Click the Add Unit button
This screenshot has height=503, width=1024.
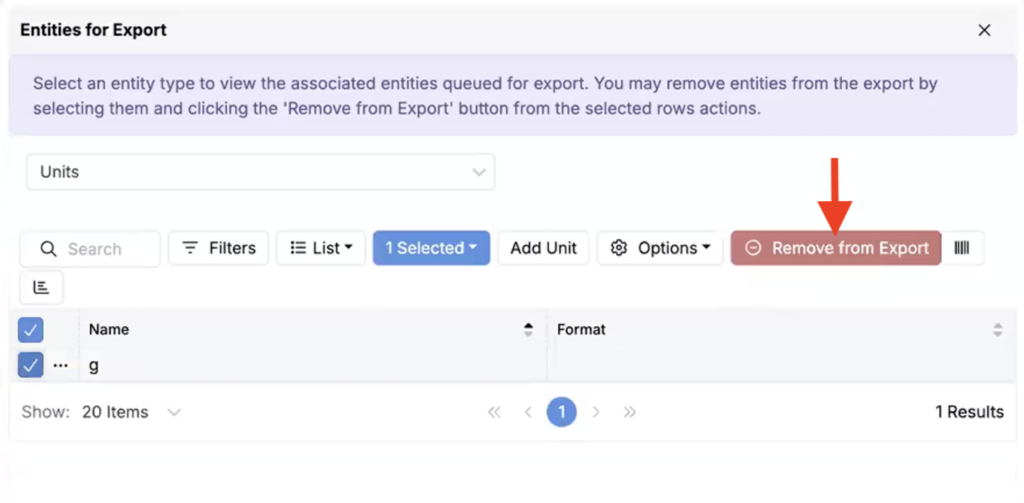point(543,248)
